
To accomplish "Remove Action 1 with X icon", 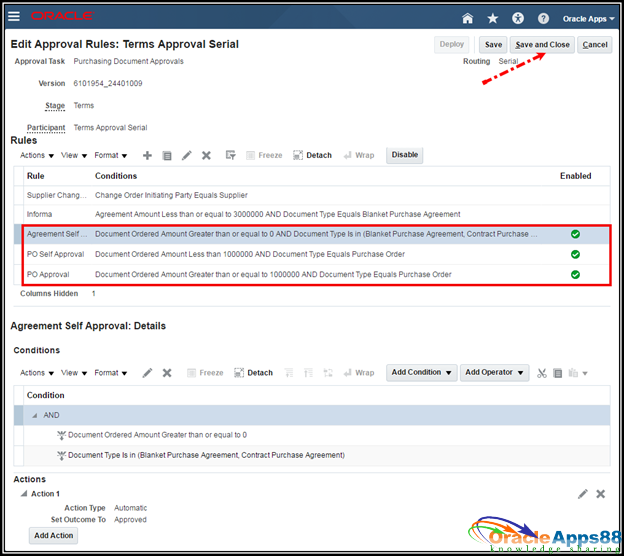I will tap(601, 494).
